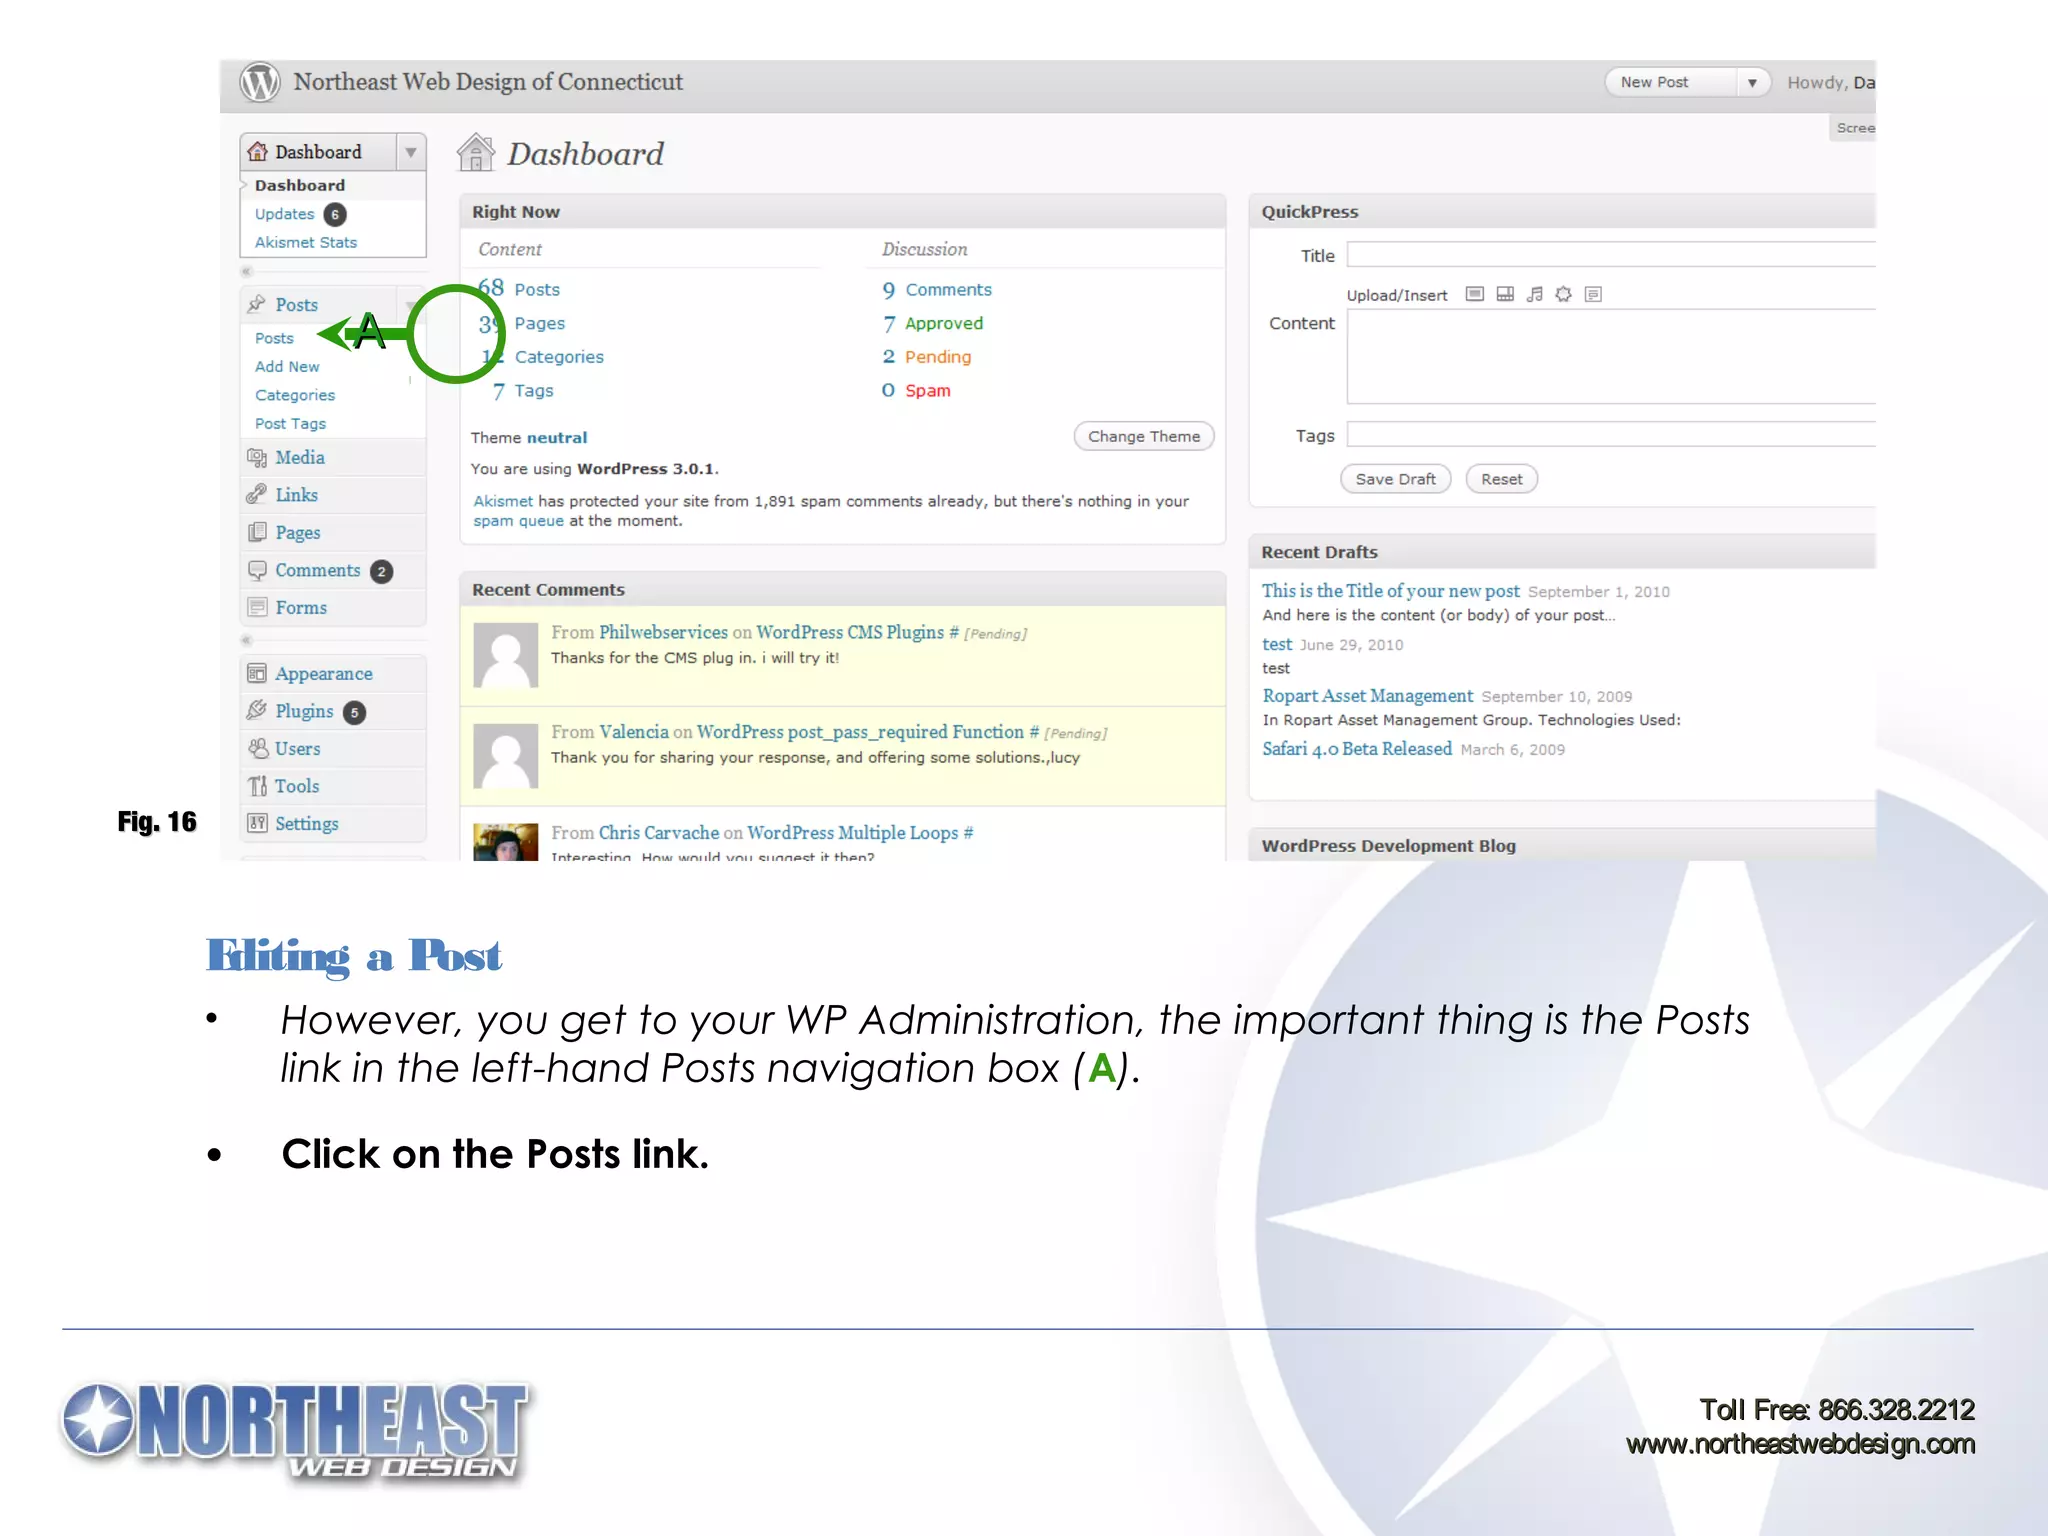Screen dimensions: 2048x1536
Task: Open the 7 Approved comments link
Action: click(x=933, y=323)
